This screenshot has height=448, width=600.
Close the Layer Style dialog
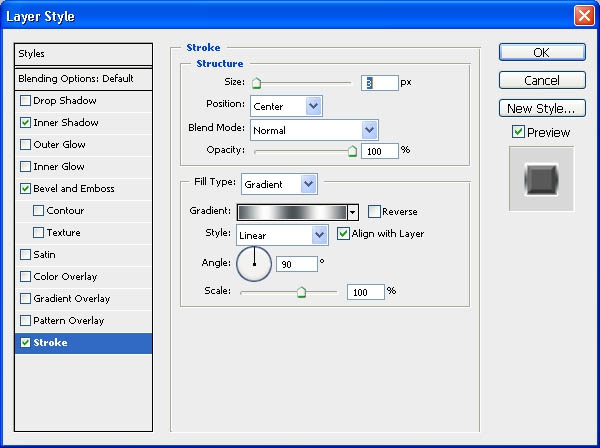584,16
